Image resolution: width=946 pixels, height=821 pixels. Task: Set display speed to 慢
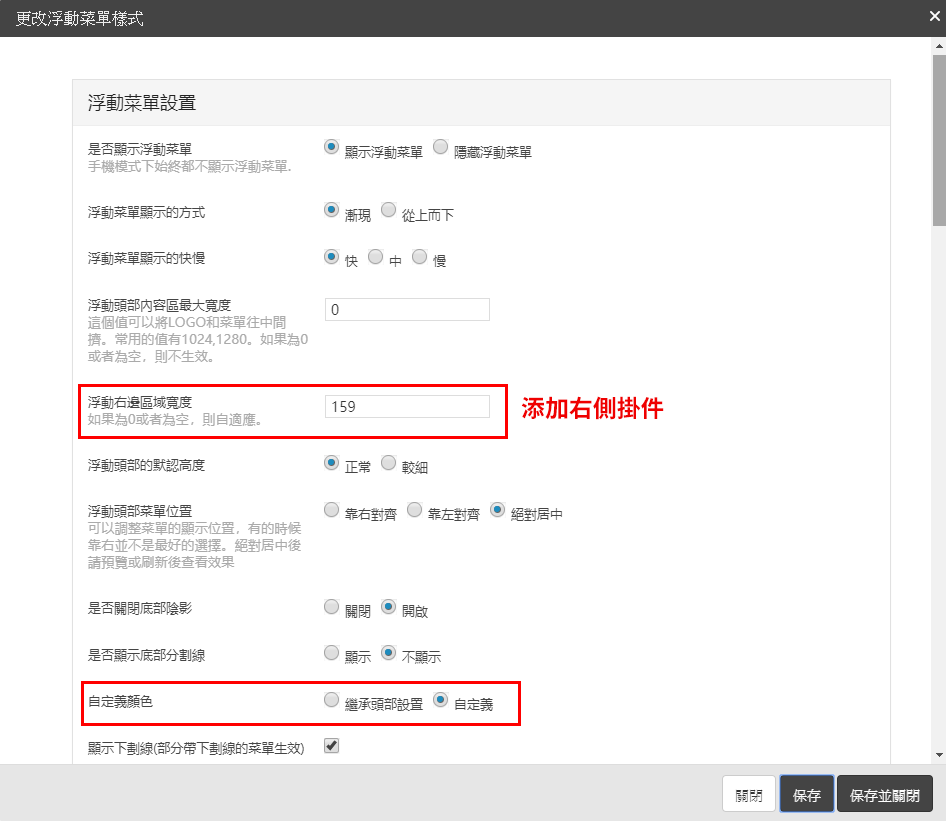click(x=419, y=256)
